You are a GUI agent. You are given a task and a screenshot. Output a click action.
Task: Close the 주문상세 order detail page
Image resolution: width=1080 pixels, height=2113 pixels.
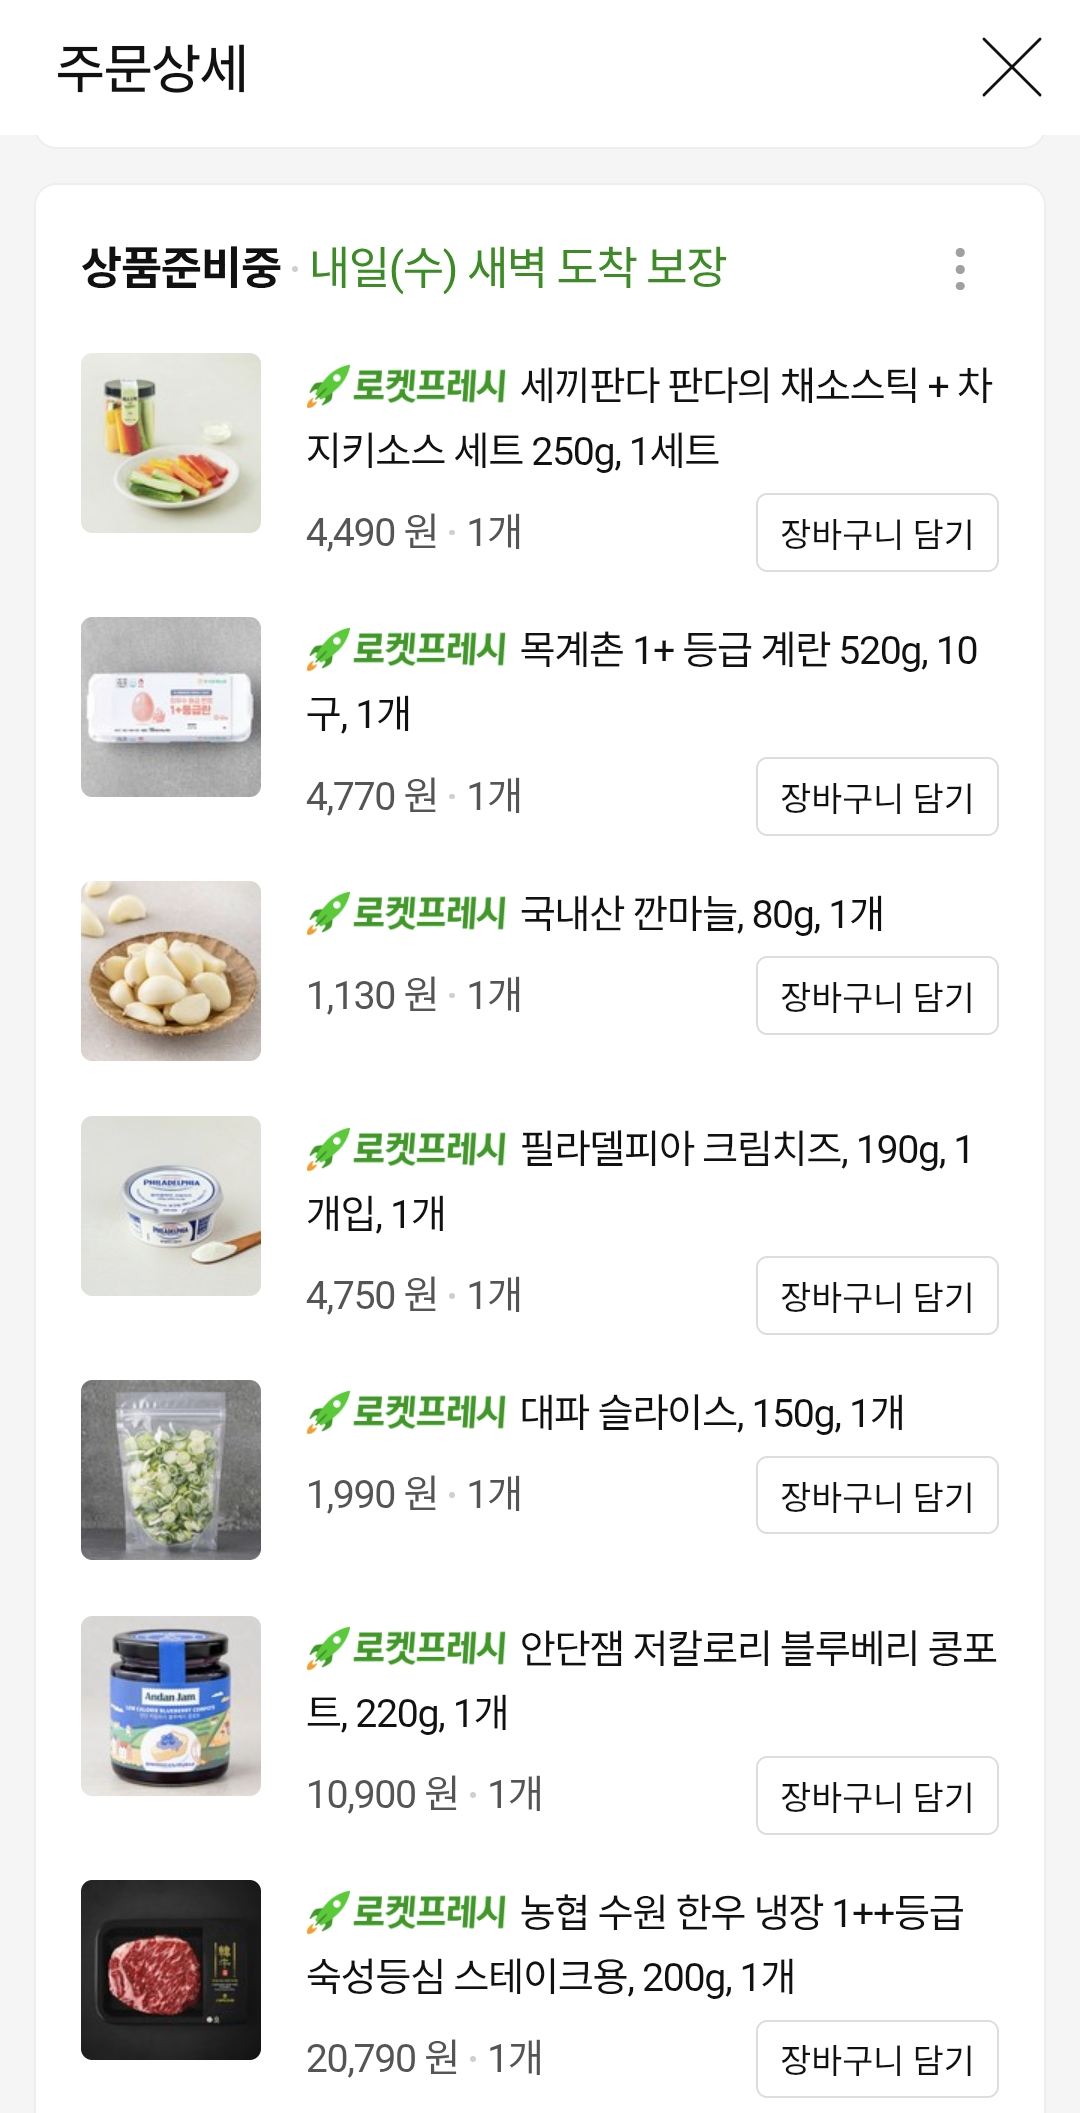1012,67
